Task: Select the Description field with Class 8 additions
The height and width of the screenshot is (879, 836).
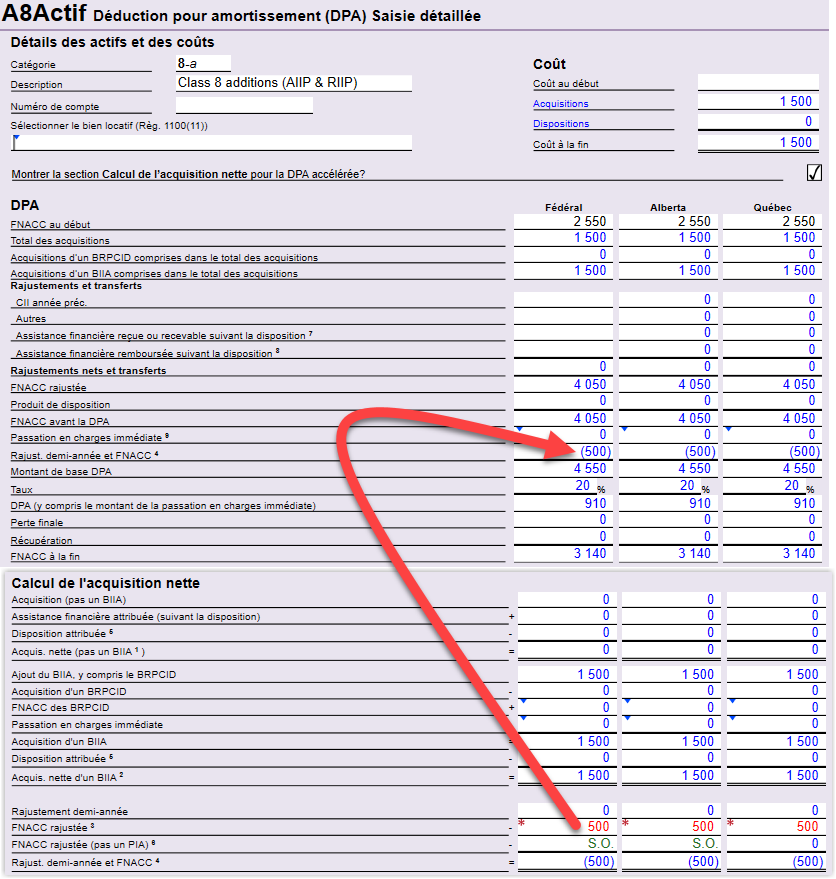Action: click(x=293, y=83)
